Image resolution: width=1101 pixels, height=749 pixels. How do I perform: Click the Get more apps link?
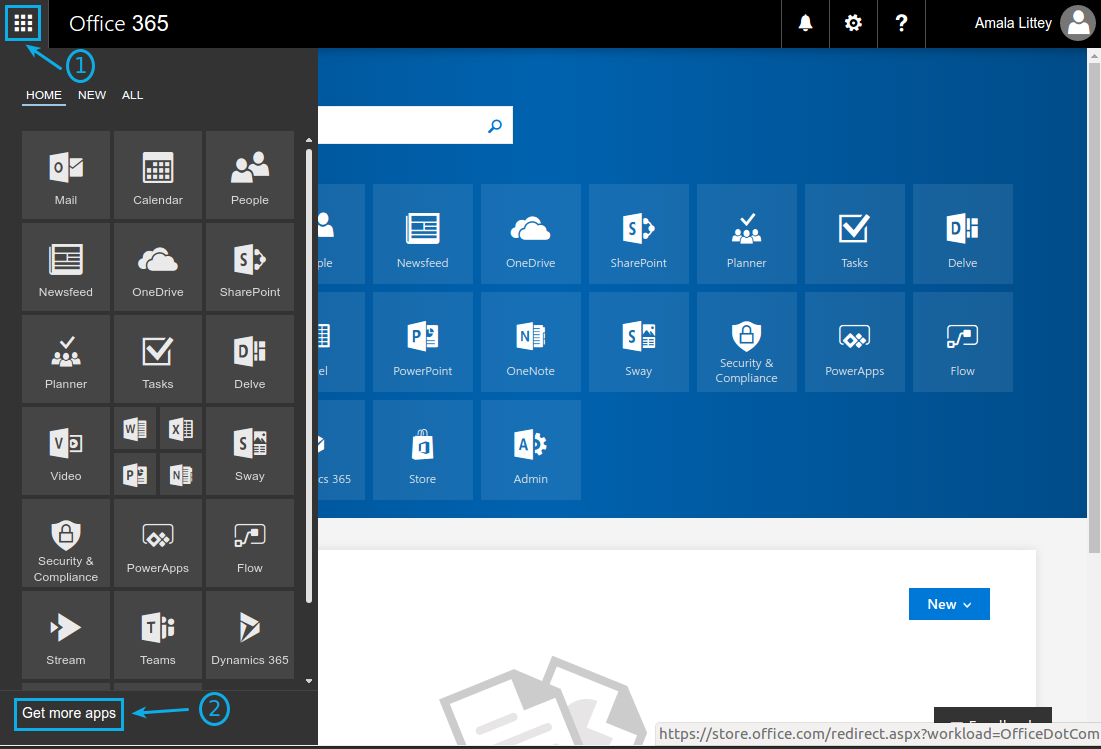pyautogui.click(x=69, y=713)
